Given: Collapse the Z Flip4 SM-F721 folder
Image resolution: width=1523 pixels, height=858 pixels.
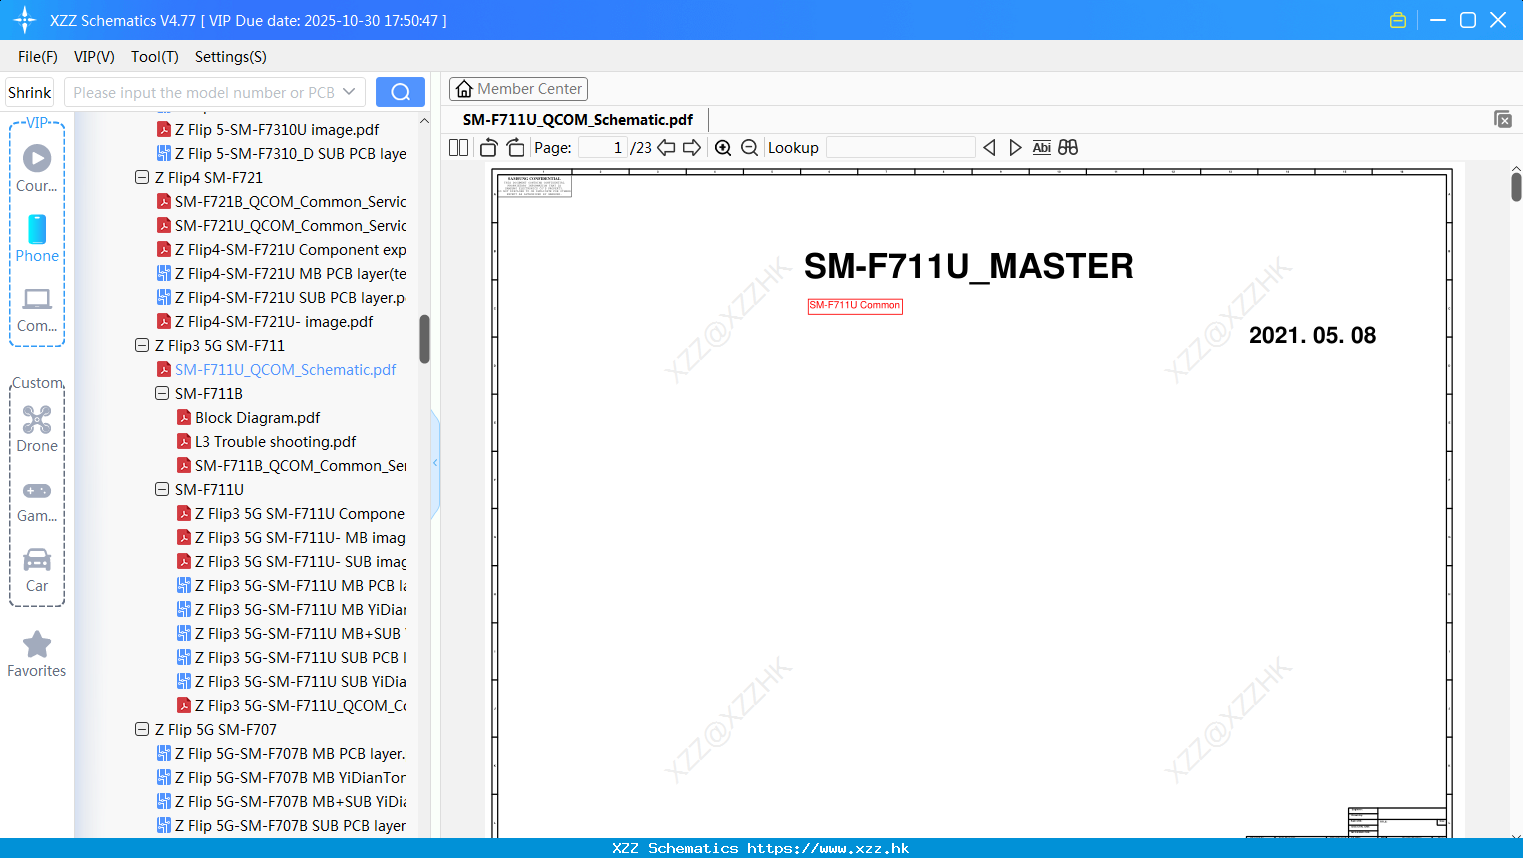Looking at the screenshot, I should pyautogui.click(x=142, y=177).
